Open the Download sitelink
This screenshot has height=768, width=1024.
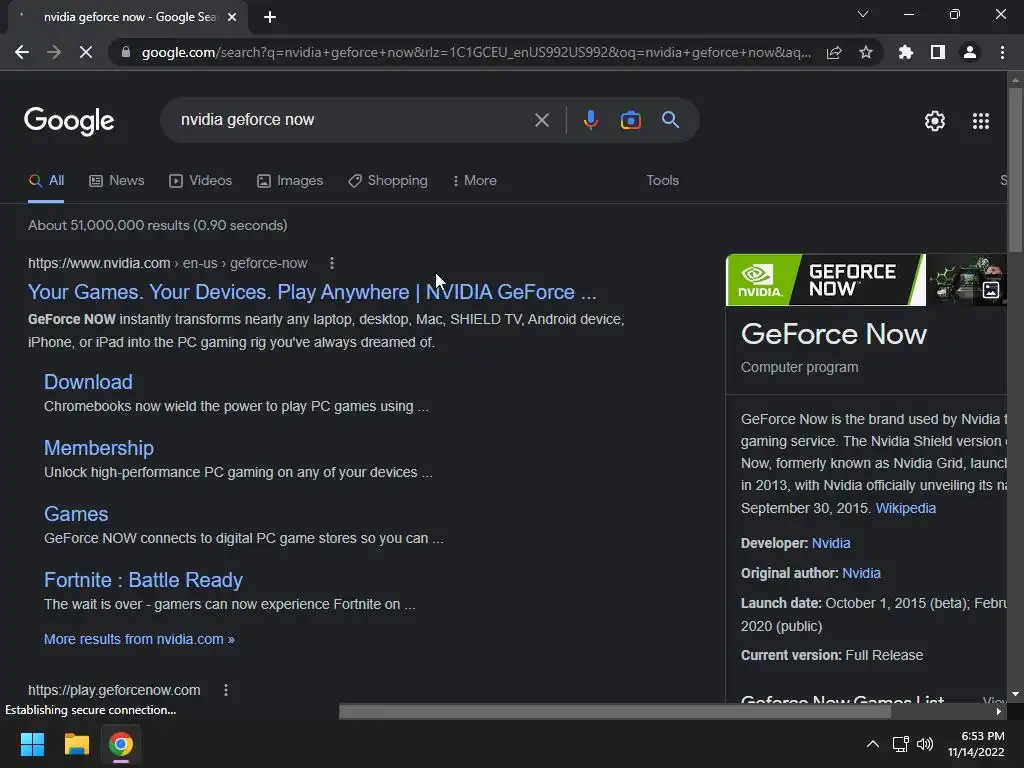(x=88, y=382)
